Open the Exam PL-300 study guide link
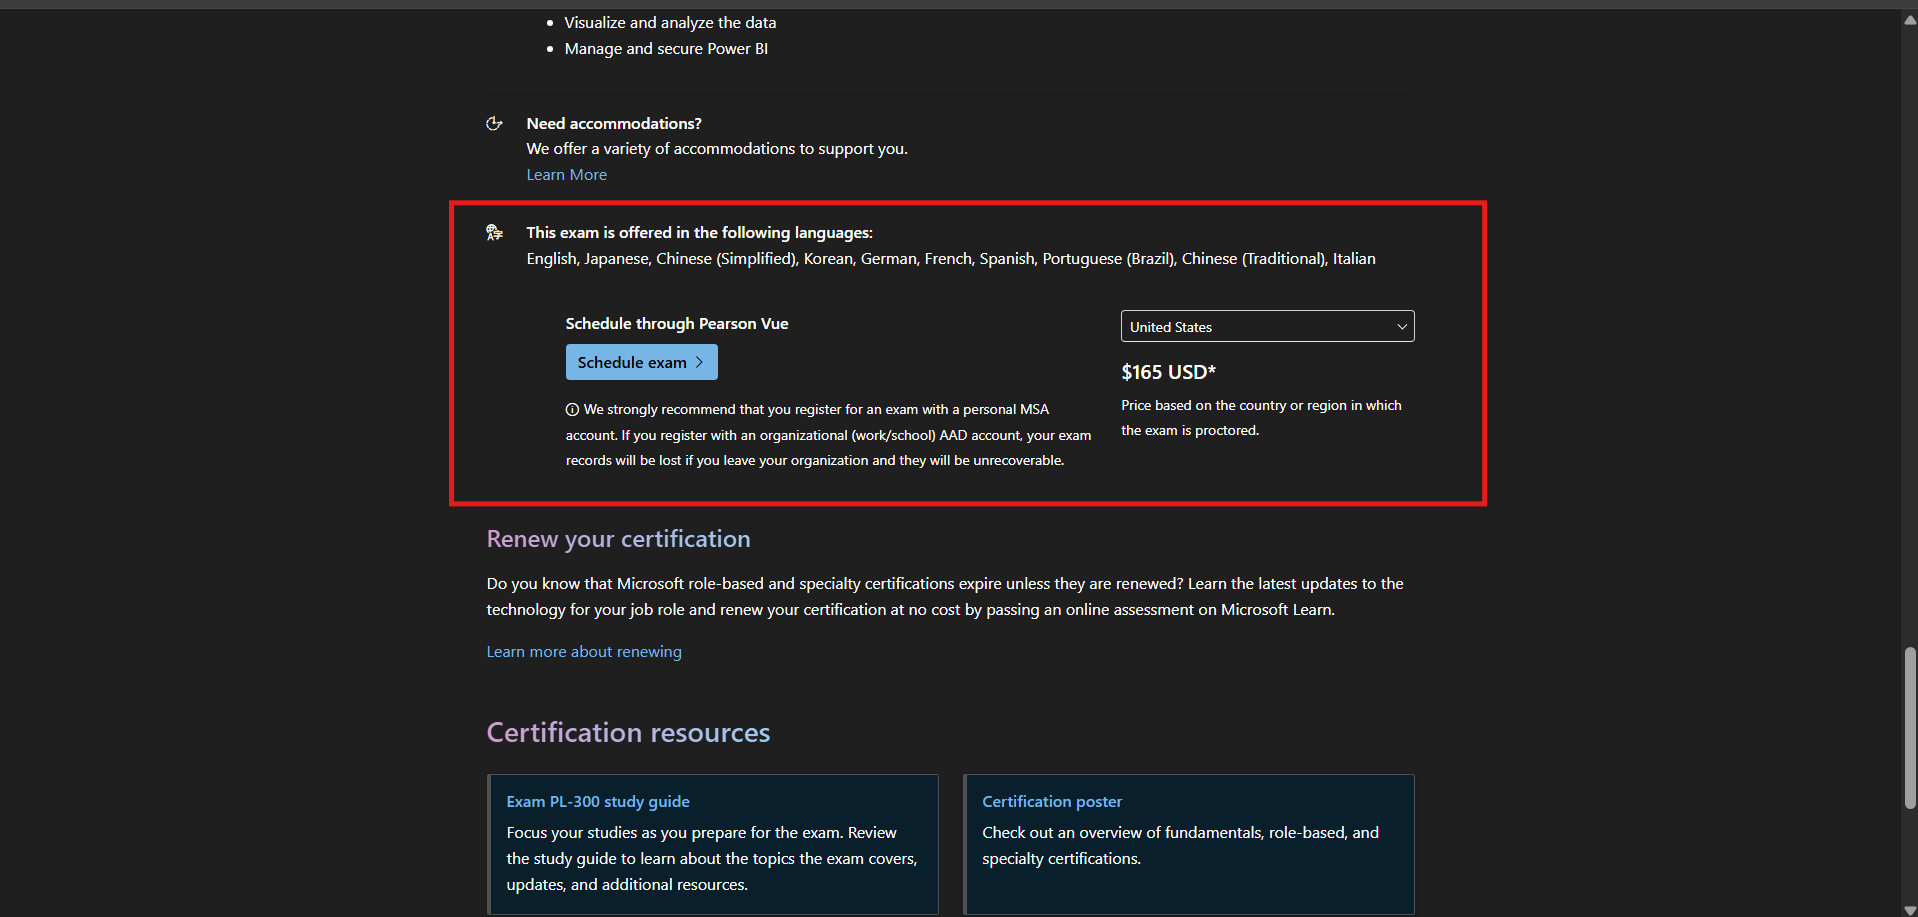This screenshot has height=917, width=1918. coord(598,801)
